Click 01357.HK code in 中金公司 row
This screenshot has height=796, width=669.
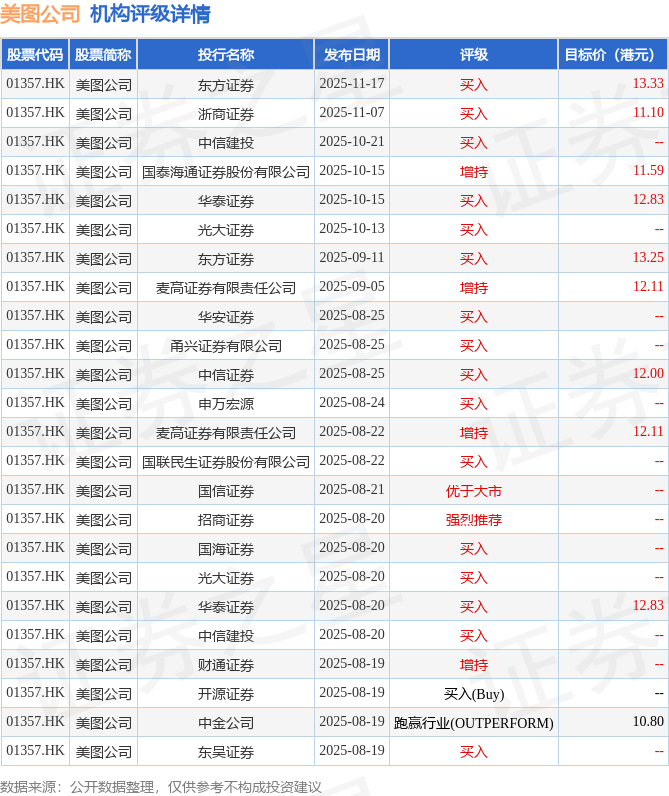point(35,721)
